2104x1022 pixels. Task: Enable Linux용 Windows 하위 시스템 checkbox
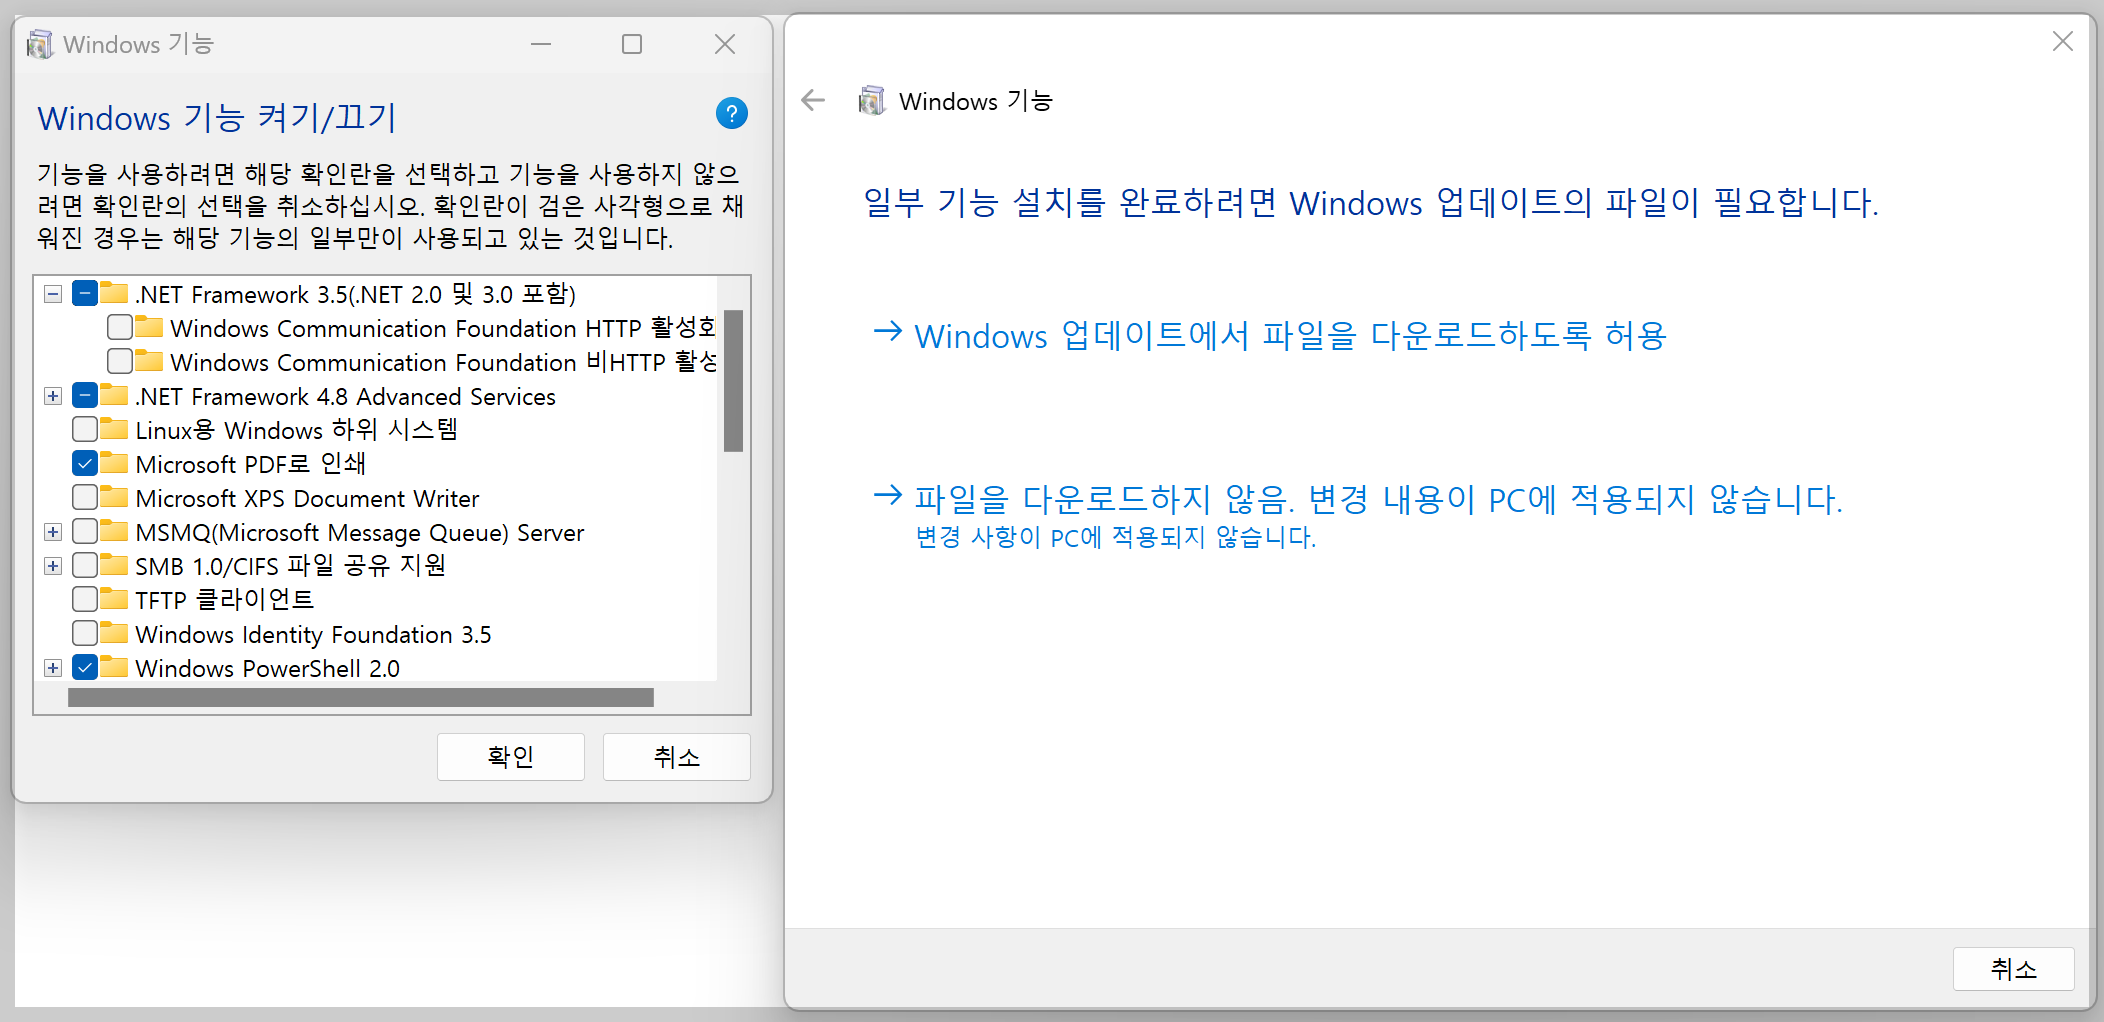pyautogui.click(x=85, y=430)
